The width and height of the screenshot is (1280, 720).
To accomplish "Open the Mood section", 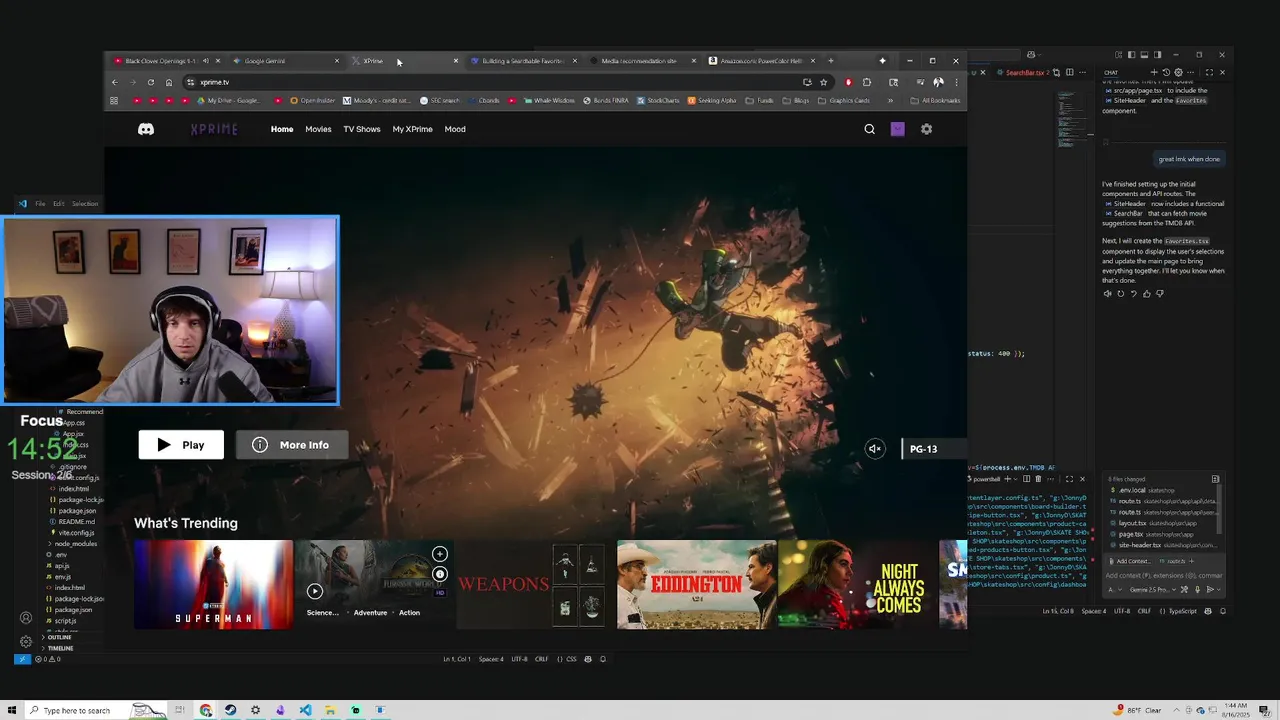I will [x=455, y=129].
